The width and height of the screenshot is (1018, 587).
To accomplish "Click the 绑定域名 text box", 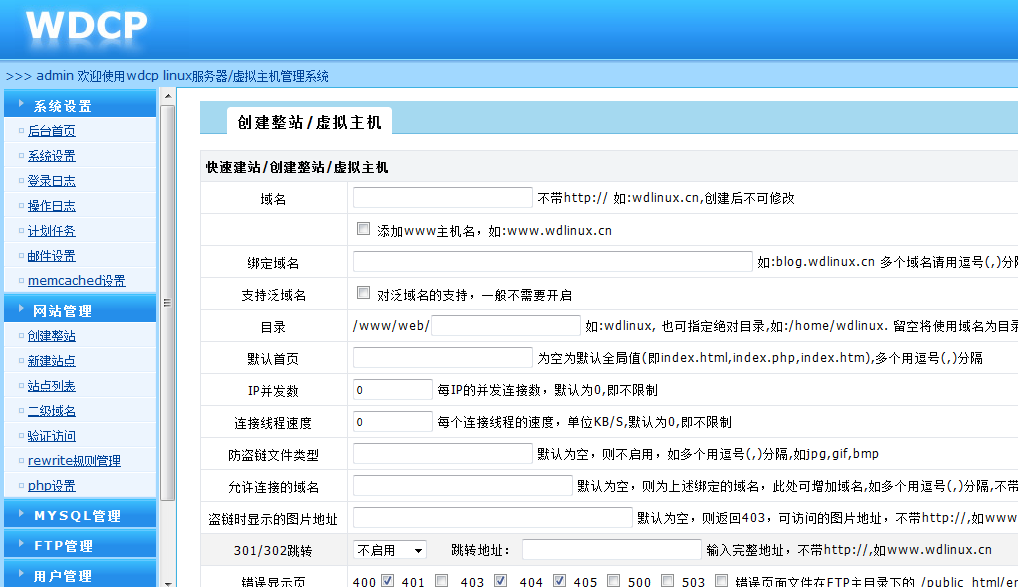I will pyautogui.click(x=552, y=261).
